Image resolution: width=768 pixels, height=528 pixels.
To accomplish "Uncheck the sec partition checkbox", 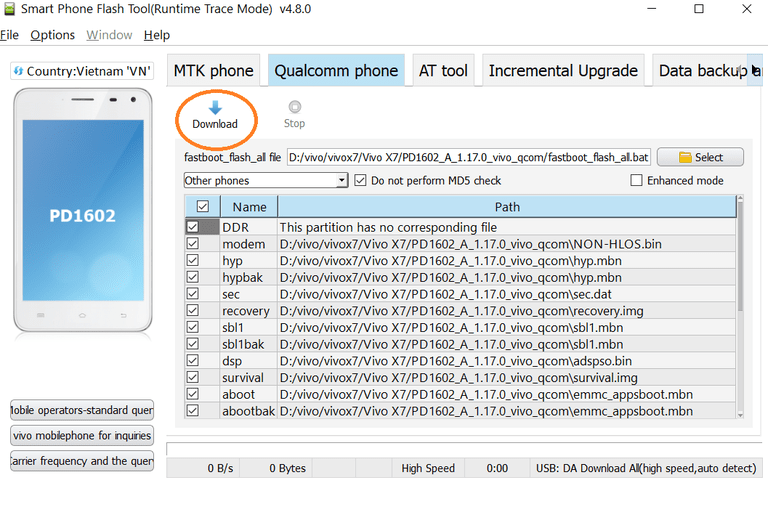I will [x=192, y=293].
